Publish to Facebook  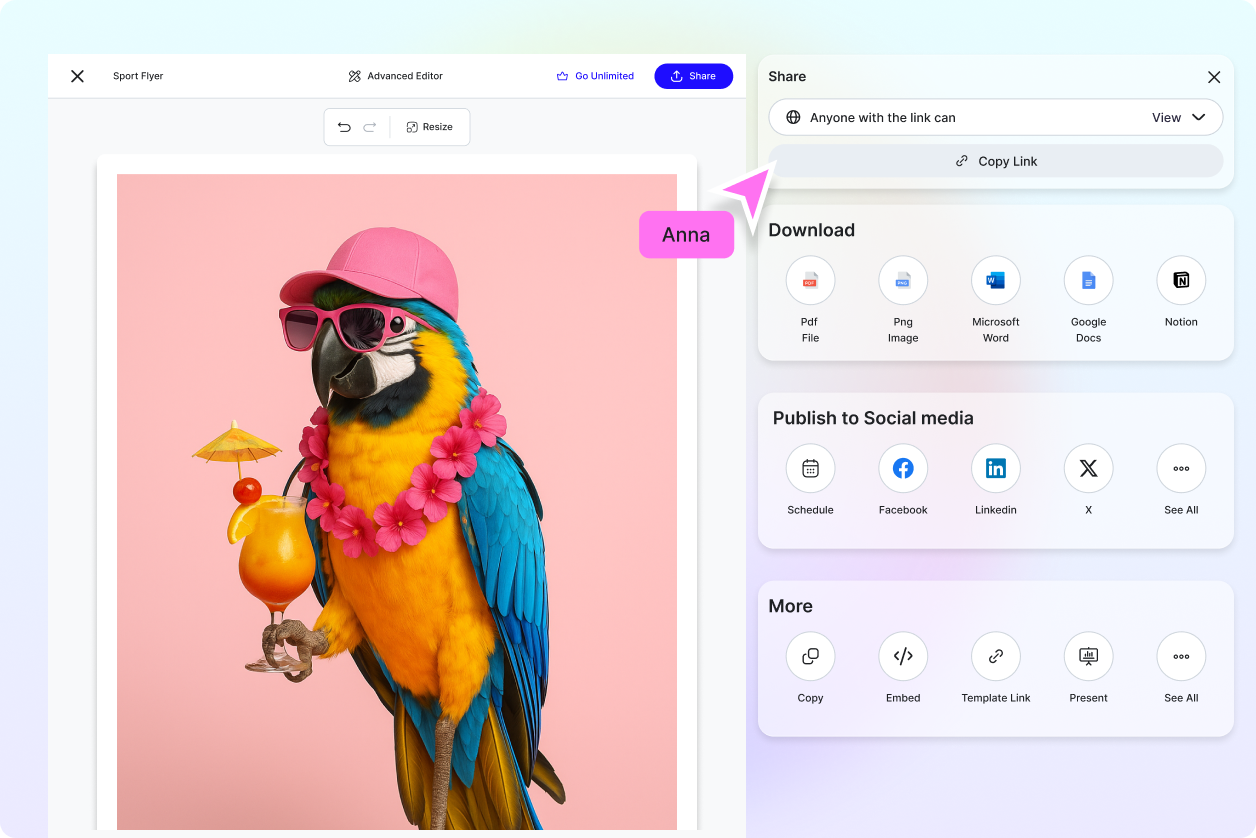click(903, 468)
